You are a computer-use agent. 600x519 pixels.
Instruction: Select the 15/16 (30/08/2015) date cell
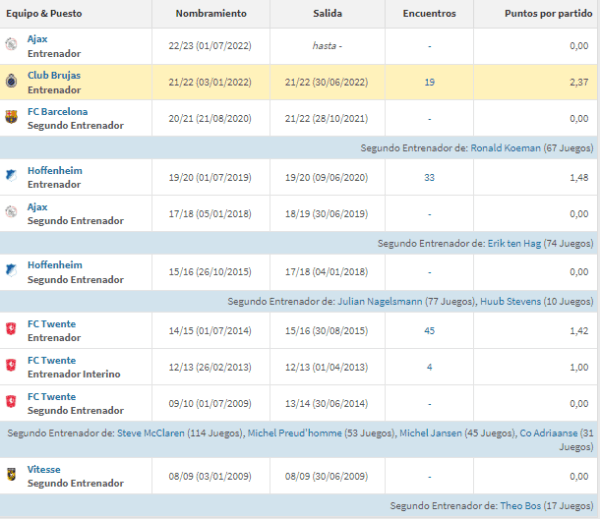326,331
